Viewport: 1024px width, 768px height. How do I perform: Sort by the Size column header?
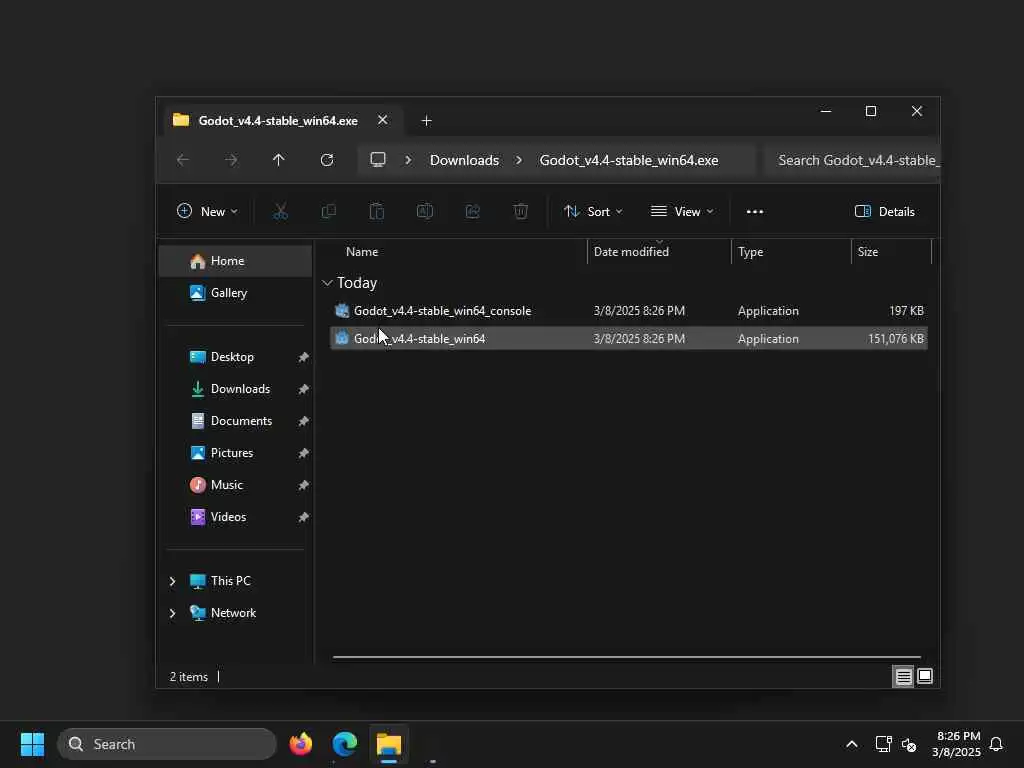click(x=868, y=251)
